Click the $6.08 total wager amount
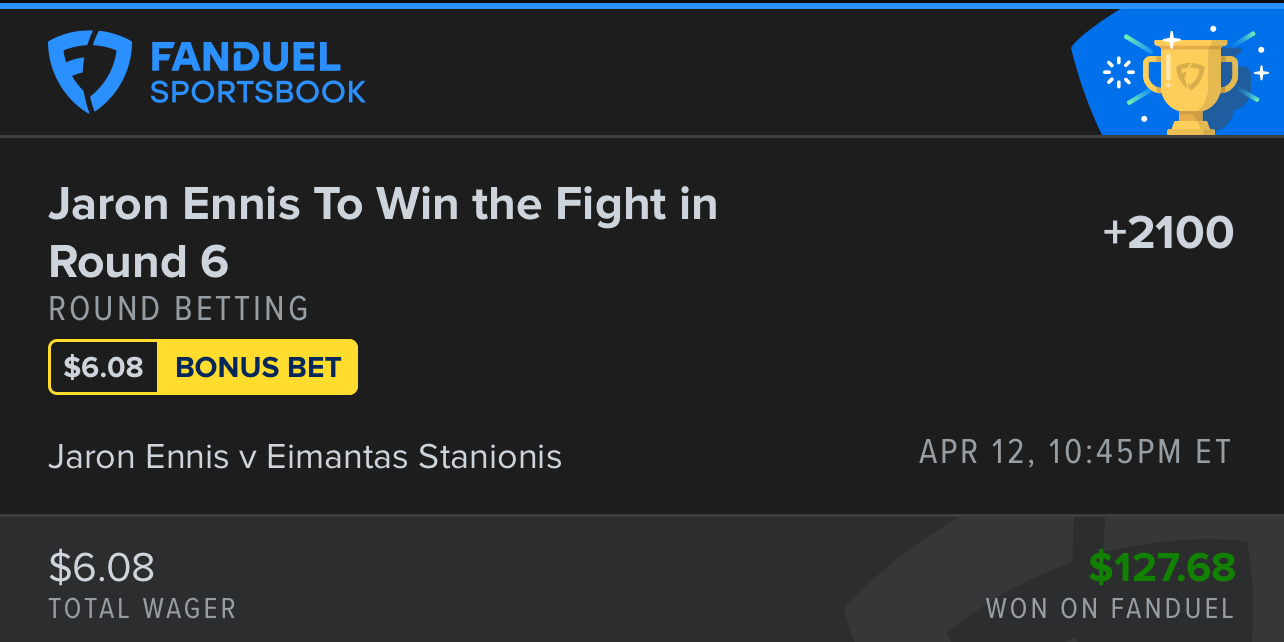The height and width of the screenshot is (642, 1284). click(x=101, y=568)
